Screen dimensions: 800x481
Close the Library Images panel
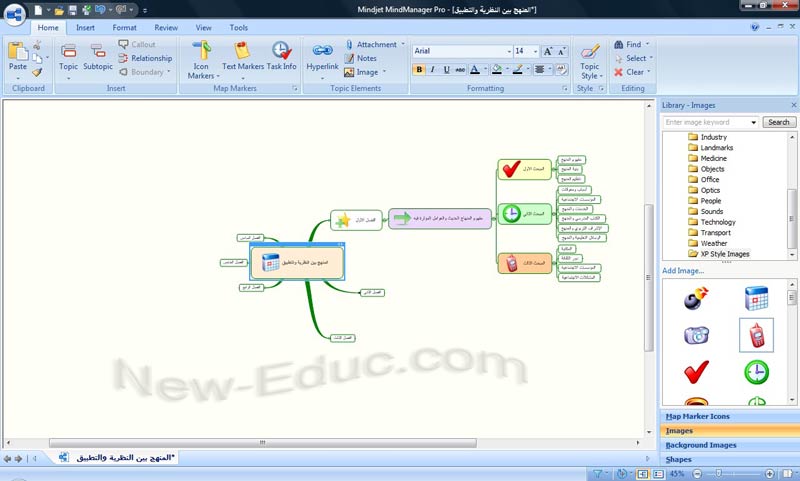(793, 105)
